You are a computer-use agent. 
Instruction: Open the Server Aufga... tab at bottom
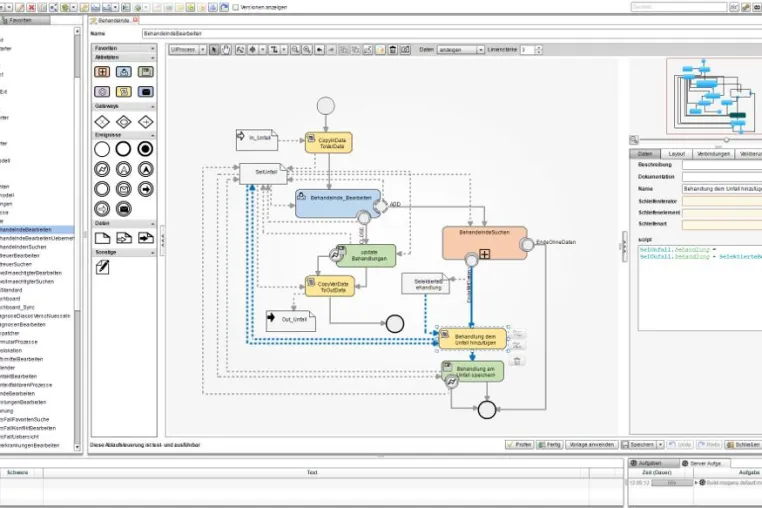[x=705, y=463]
